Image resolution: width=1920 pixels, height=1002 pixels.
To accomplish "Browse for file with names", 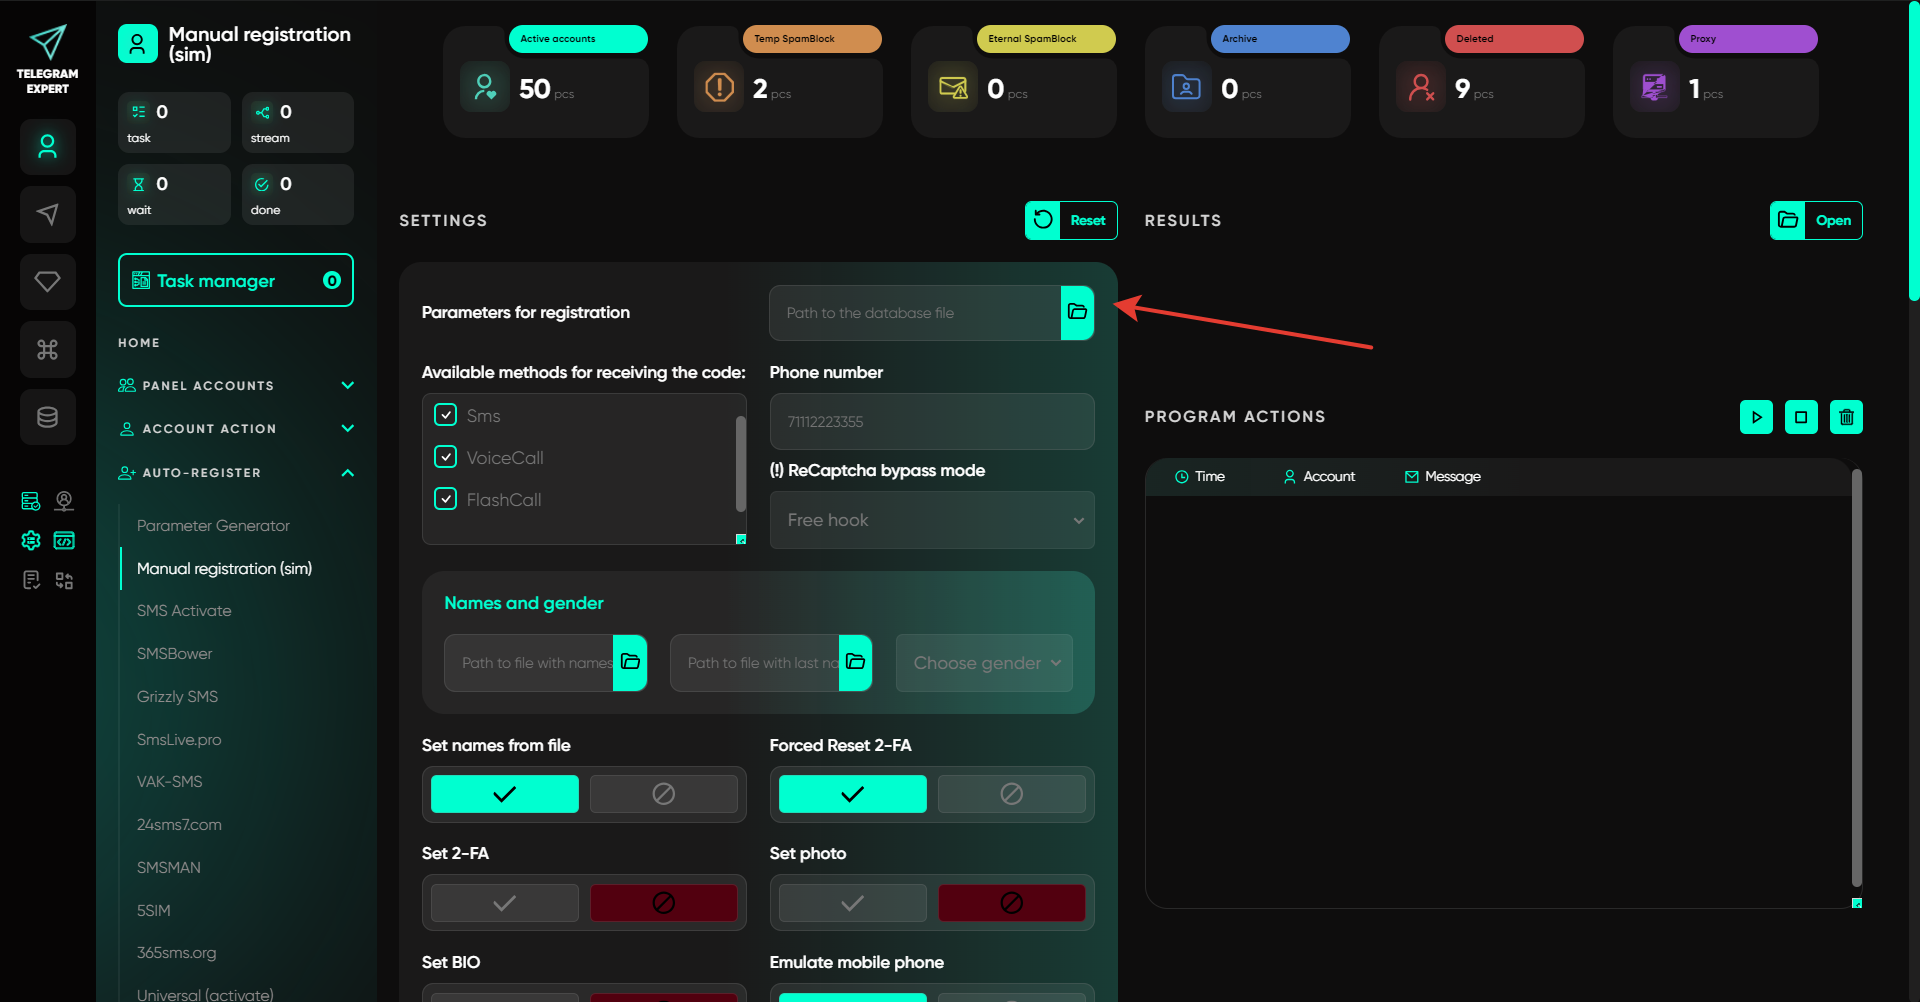I will (630, 662).
